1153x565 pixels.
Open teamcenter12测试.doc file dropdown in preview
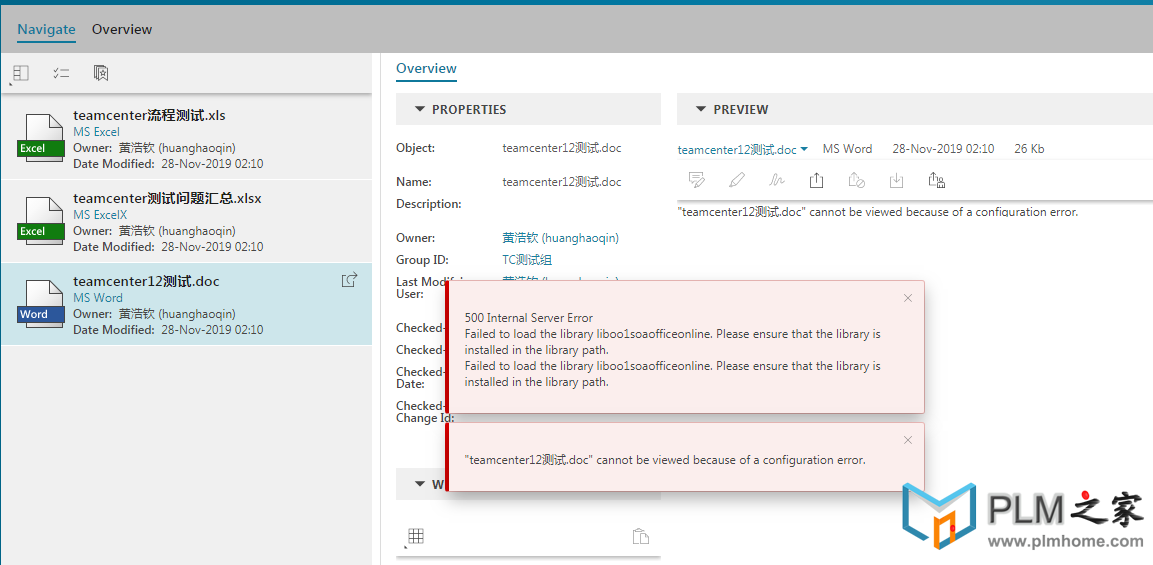(x=743, y=149)
